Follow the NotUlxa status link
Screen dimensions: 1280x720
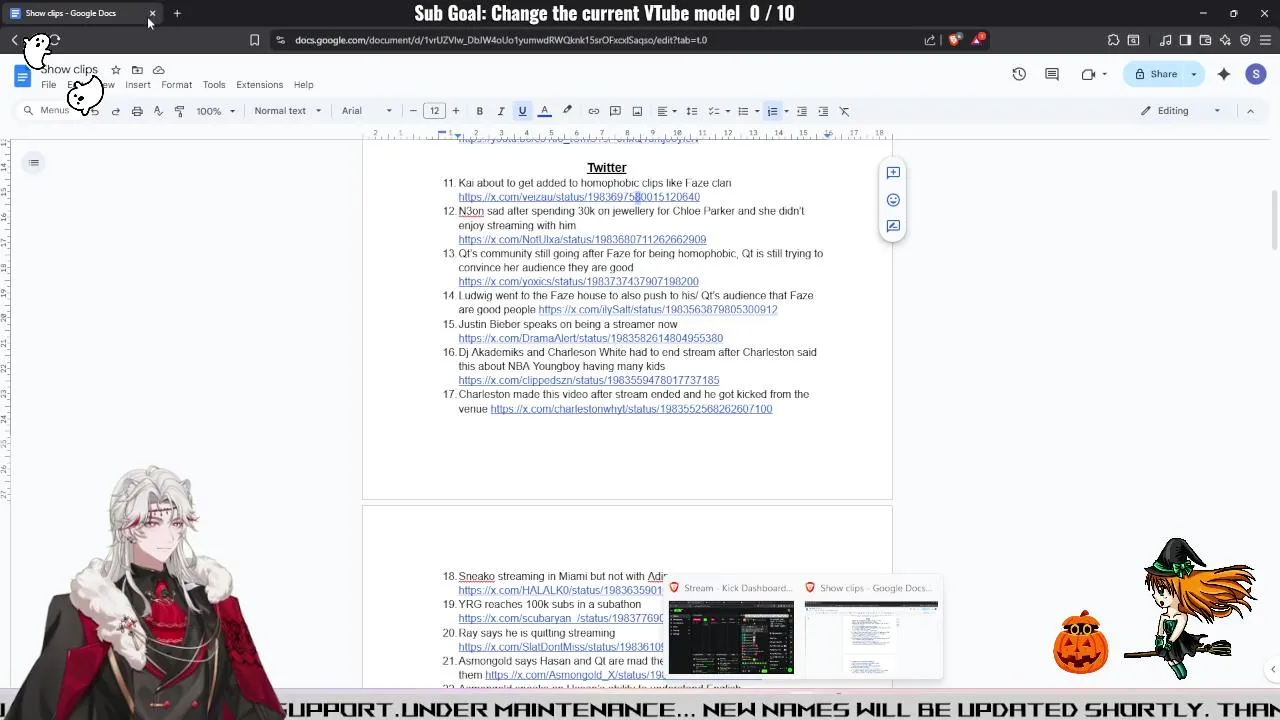point(582,240)
